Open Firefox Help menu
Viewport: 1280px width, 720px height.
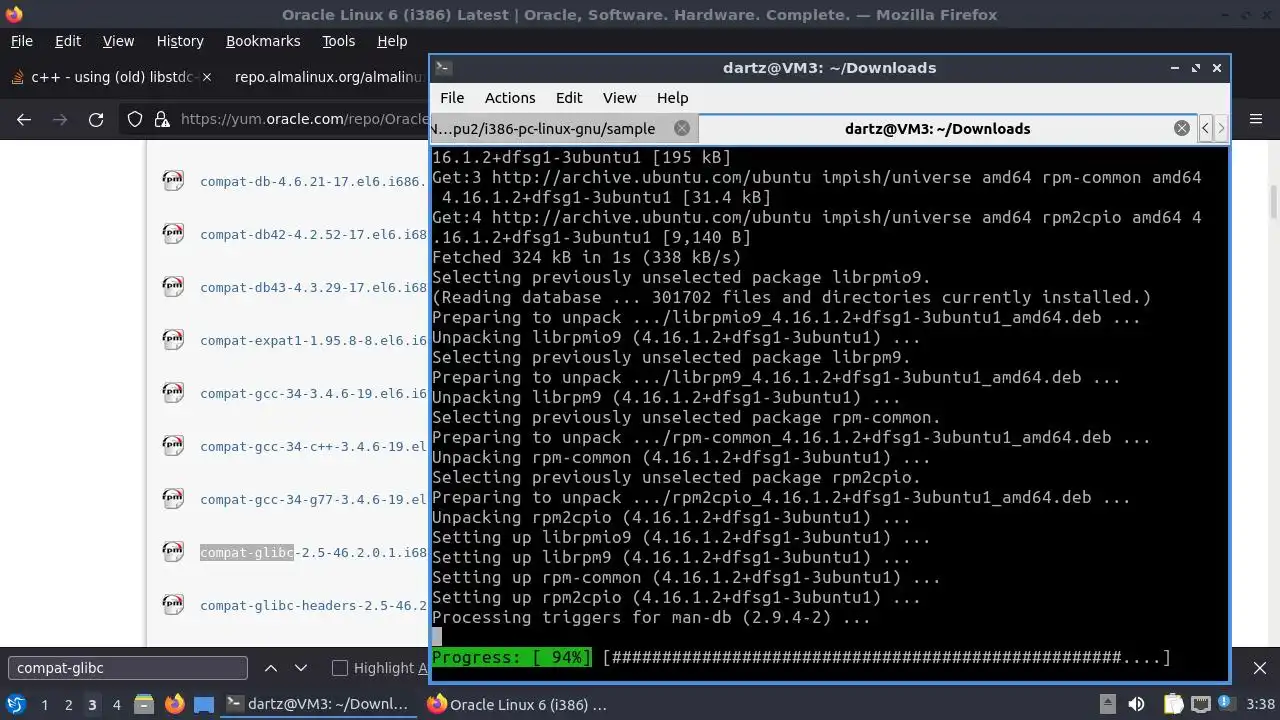click(x=392, y=41)
